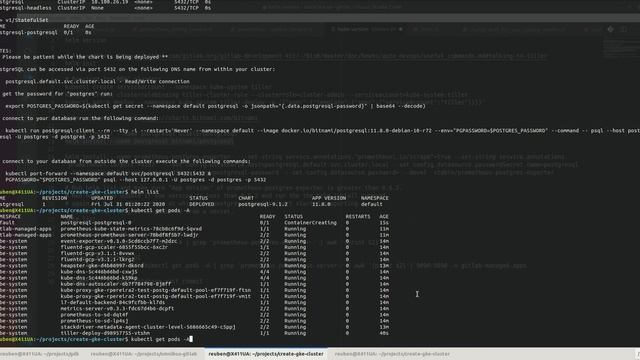
Task: Click the age '40s' of tiller-deploy pod
Action: pos(384,333)
